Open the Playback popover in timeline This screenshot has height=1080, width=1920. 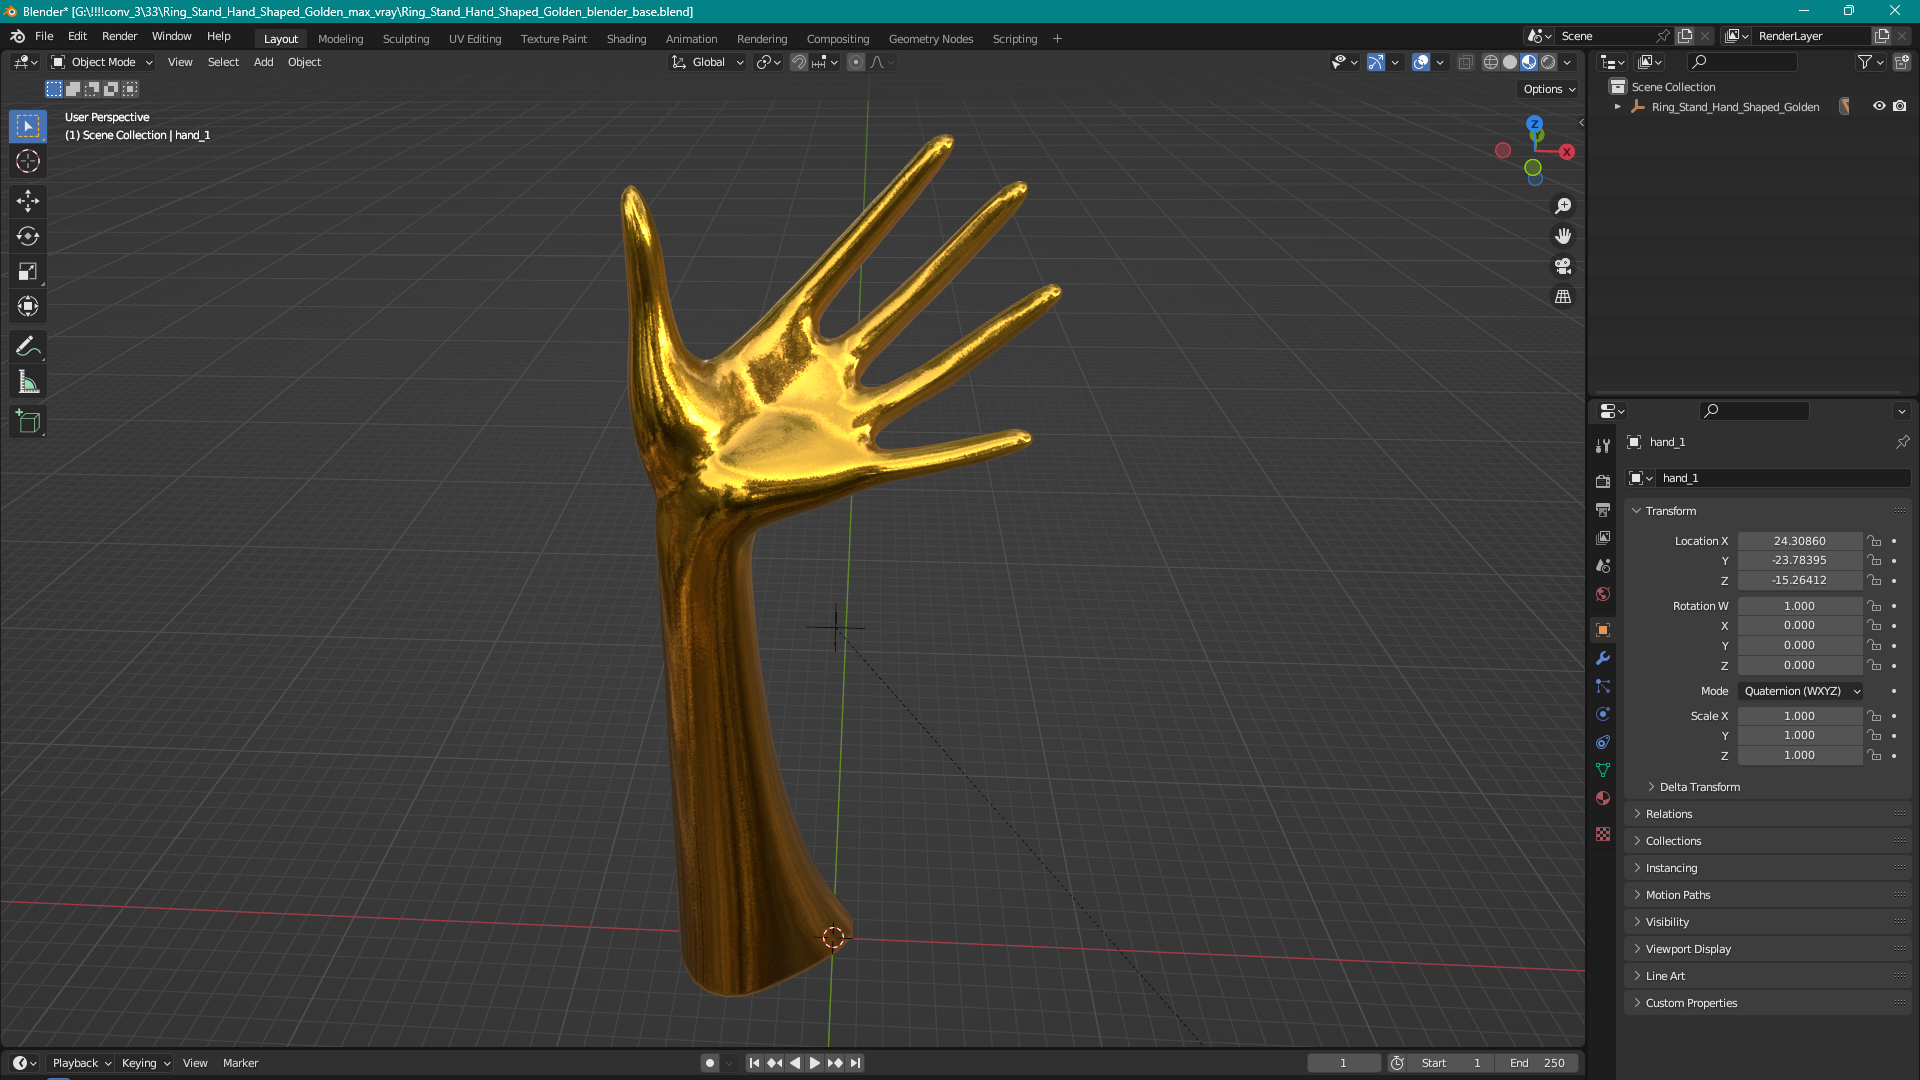coord(81,1063)
